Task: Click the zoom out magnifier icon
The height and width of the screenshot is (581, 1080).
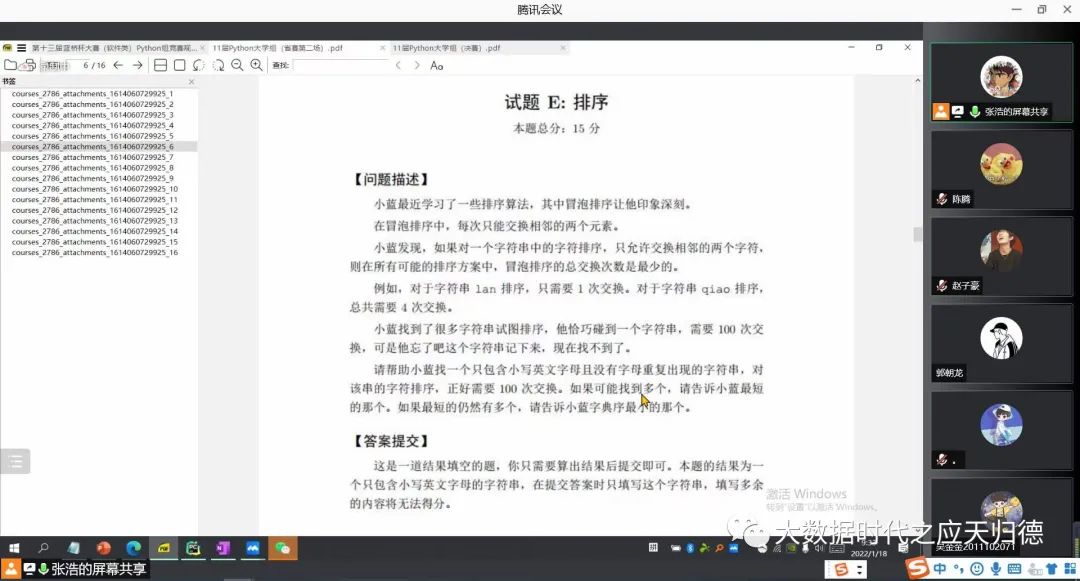Action: 237,65
